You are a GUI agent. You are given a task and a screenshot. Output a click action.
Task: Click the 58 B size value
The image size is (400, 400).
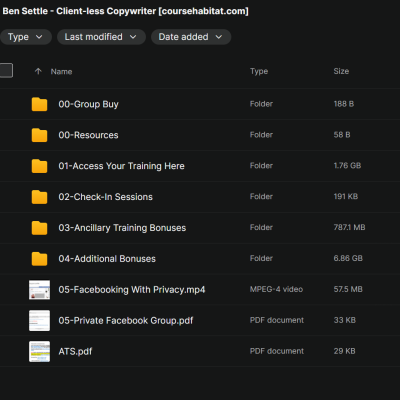coord(342,135)
